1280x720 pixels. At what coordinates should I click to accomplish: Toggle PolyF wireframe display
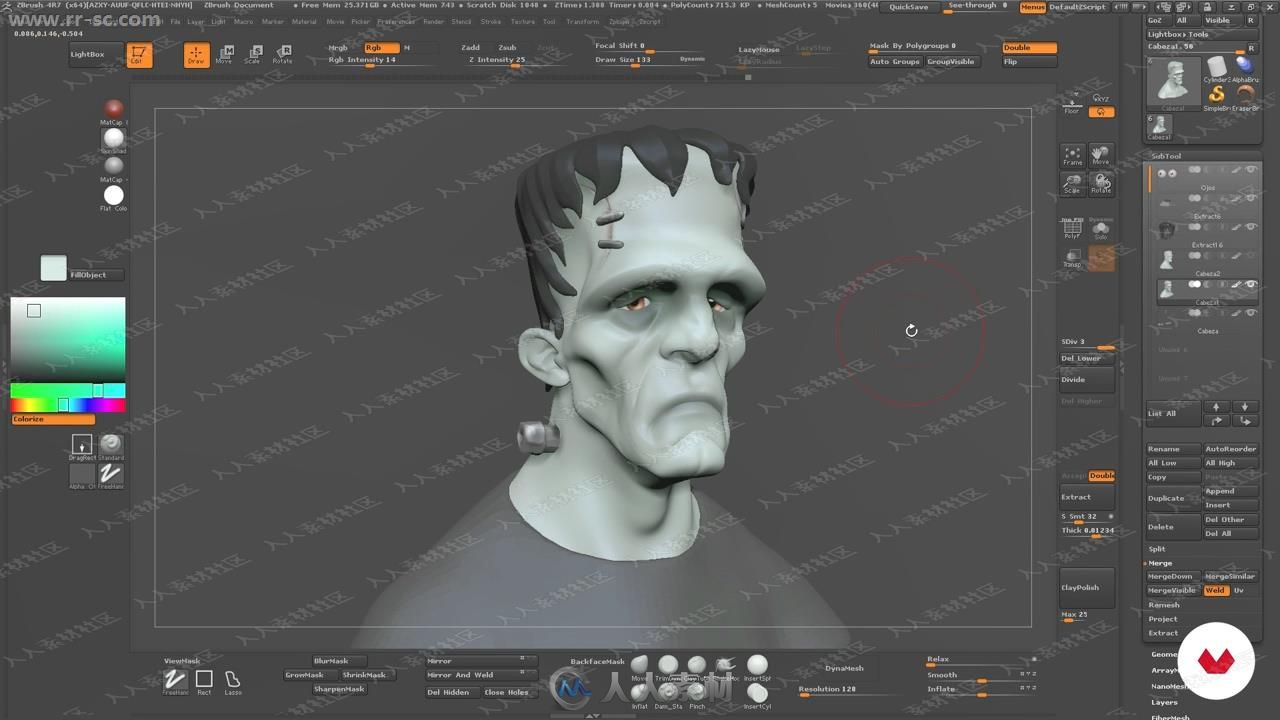coord(1072,229)
